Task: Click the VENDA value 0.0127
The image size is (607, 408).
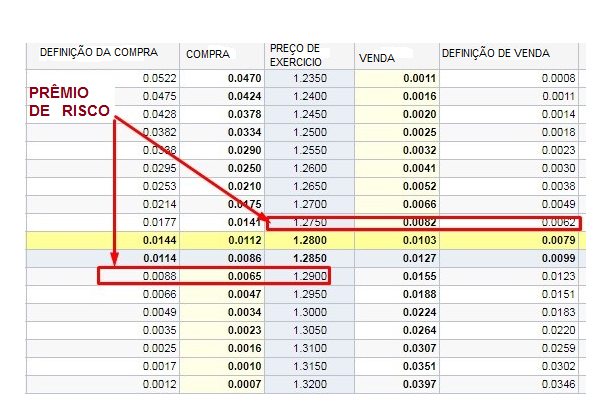Action: tap(419, 257)
